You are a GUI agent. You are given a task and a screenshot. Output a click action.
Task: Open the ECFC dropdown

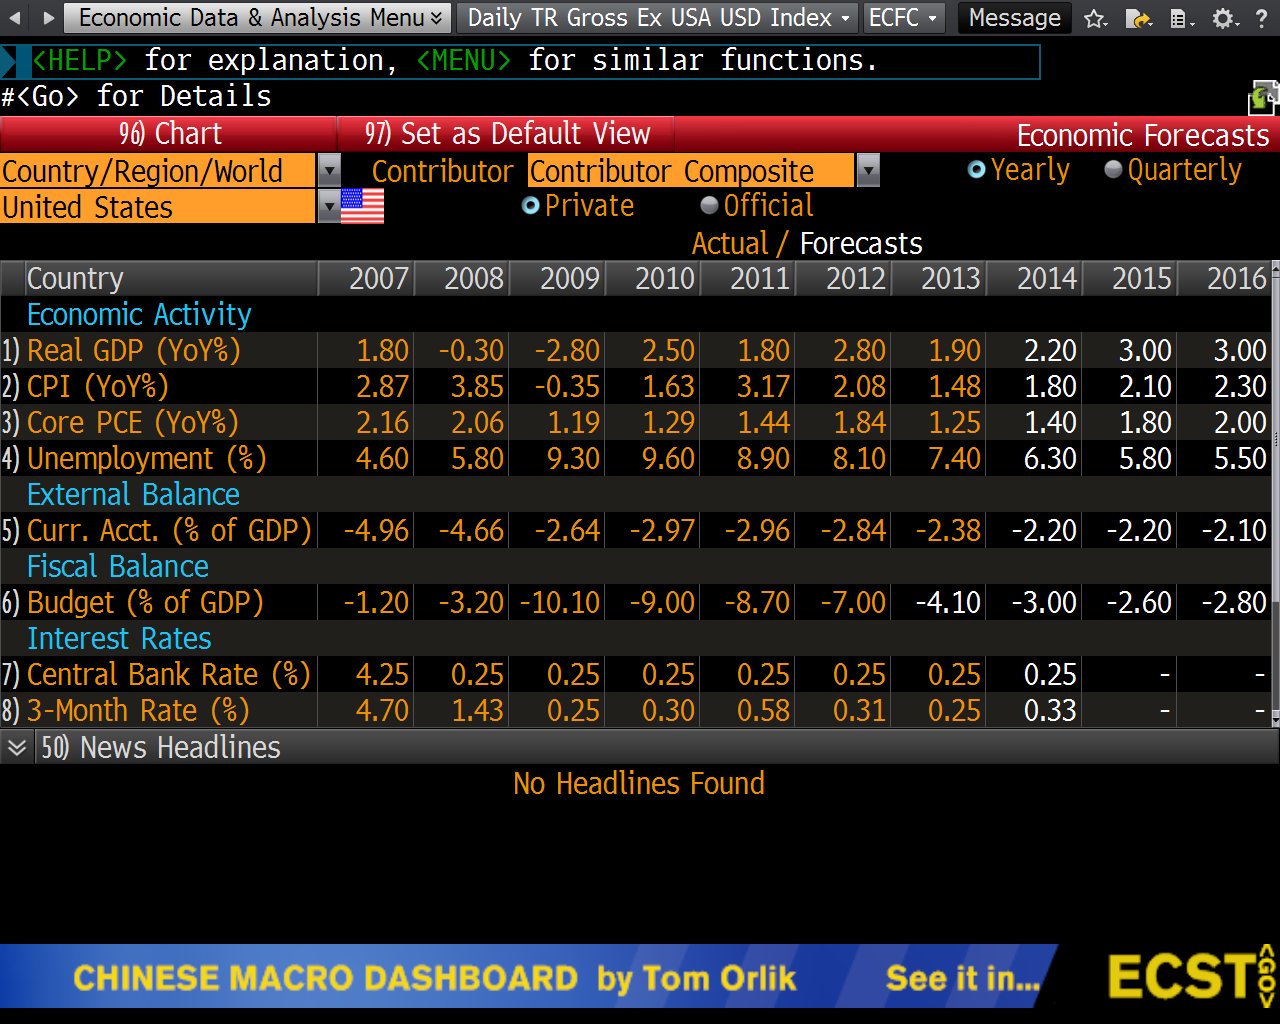click(903, 18)
